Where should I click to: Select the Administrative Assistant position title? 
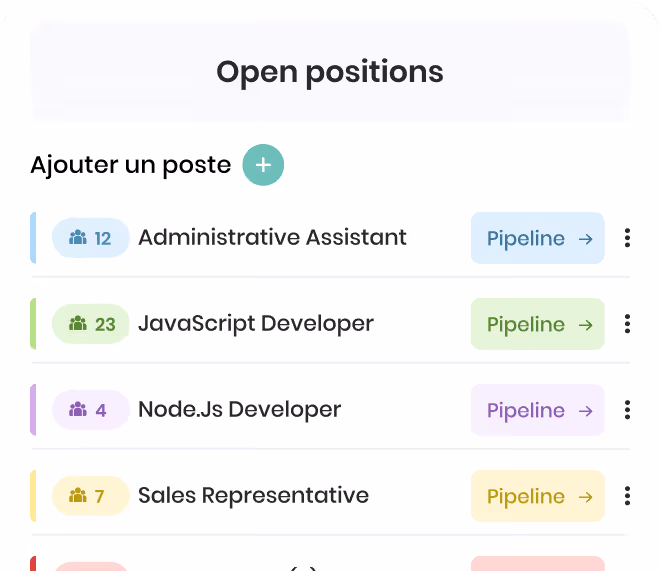pyautogui.click(x=272, y=237)
